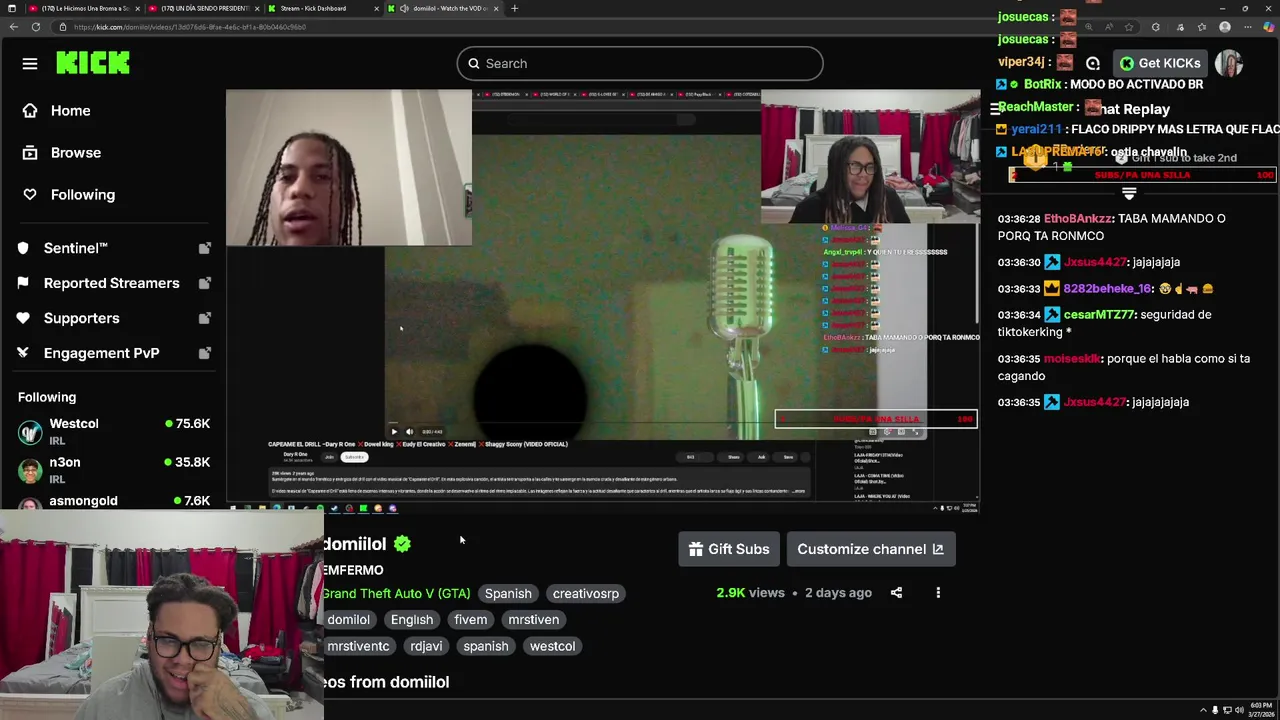Open the Home icon in the sidebar
Image resolution: width=1280 pixels, height=720 pixels.
click(30, 111)
